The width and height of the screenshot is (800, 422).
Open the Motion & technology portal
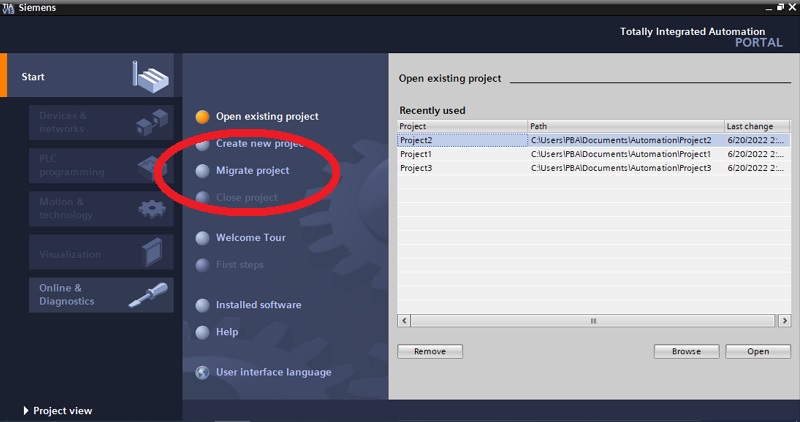101,209
